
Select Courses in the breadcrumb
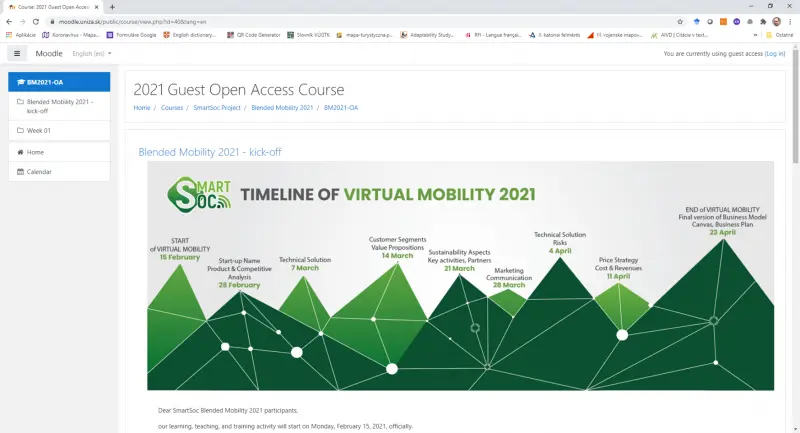[x=172, y=107]
